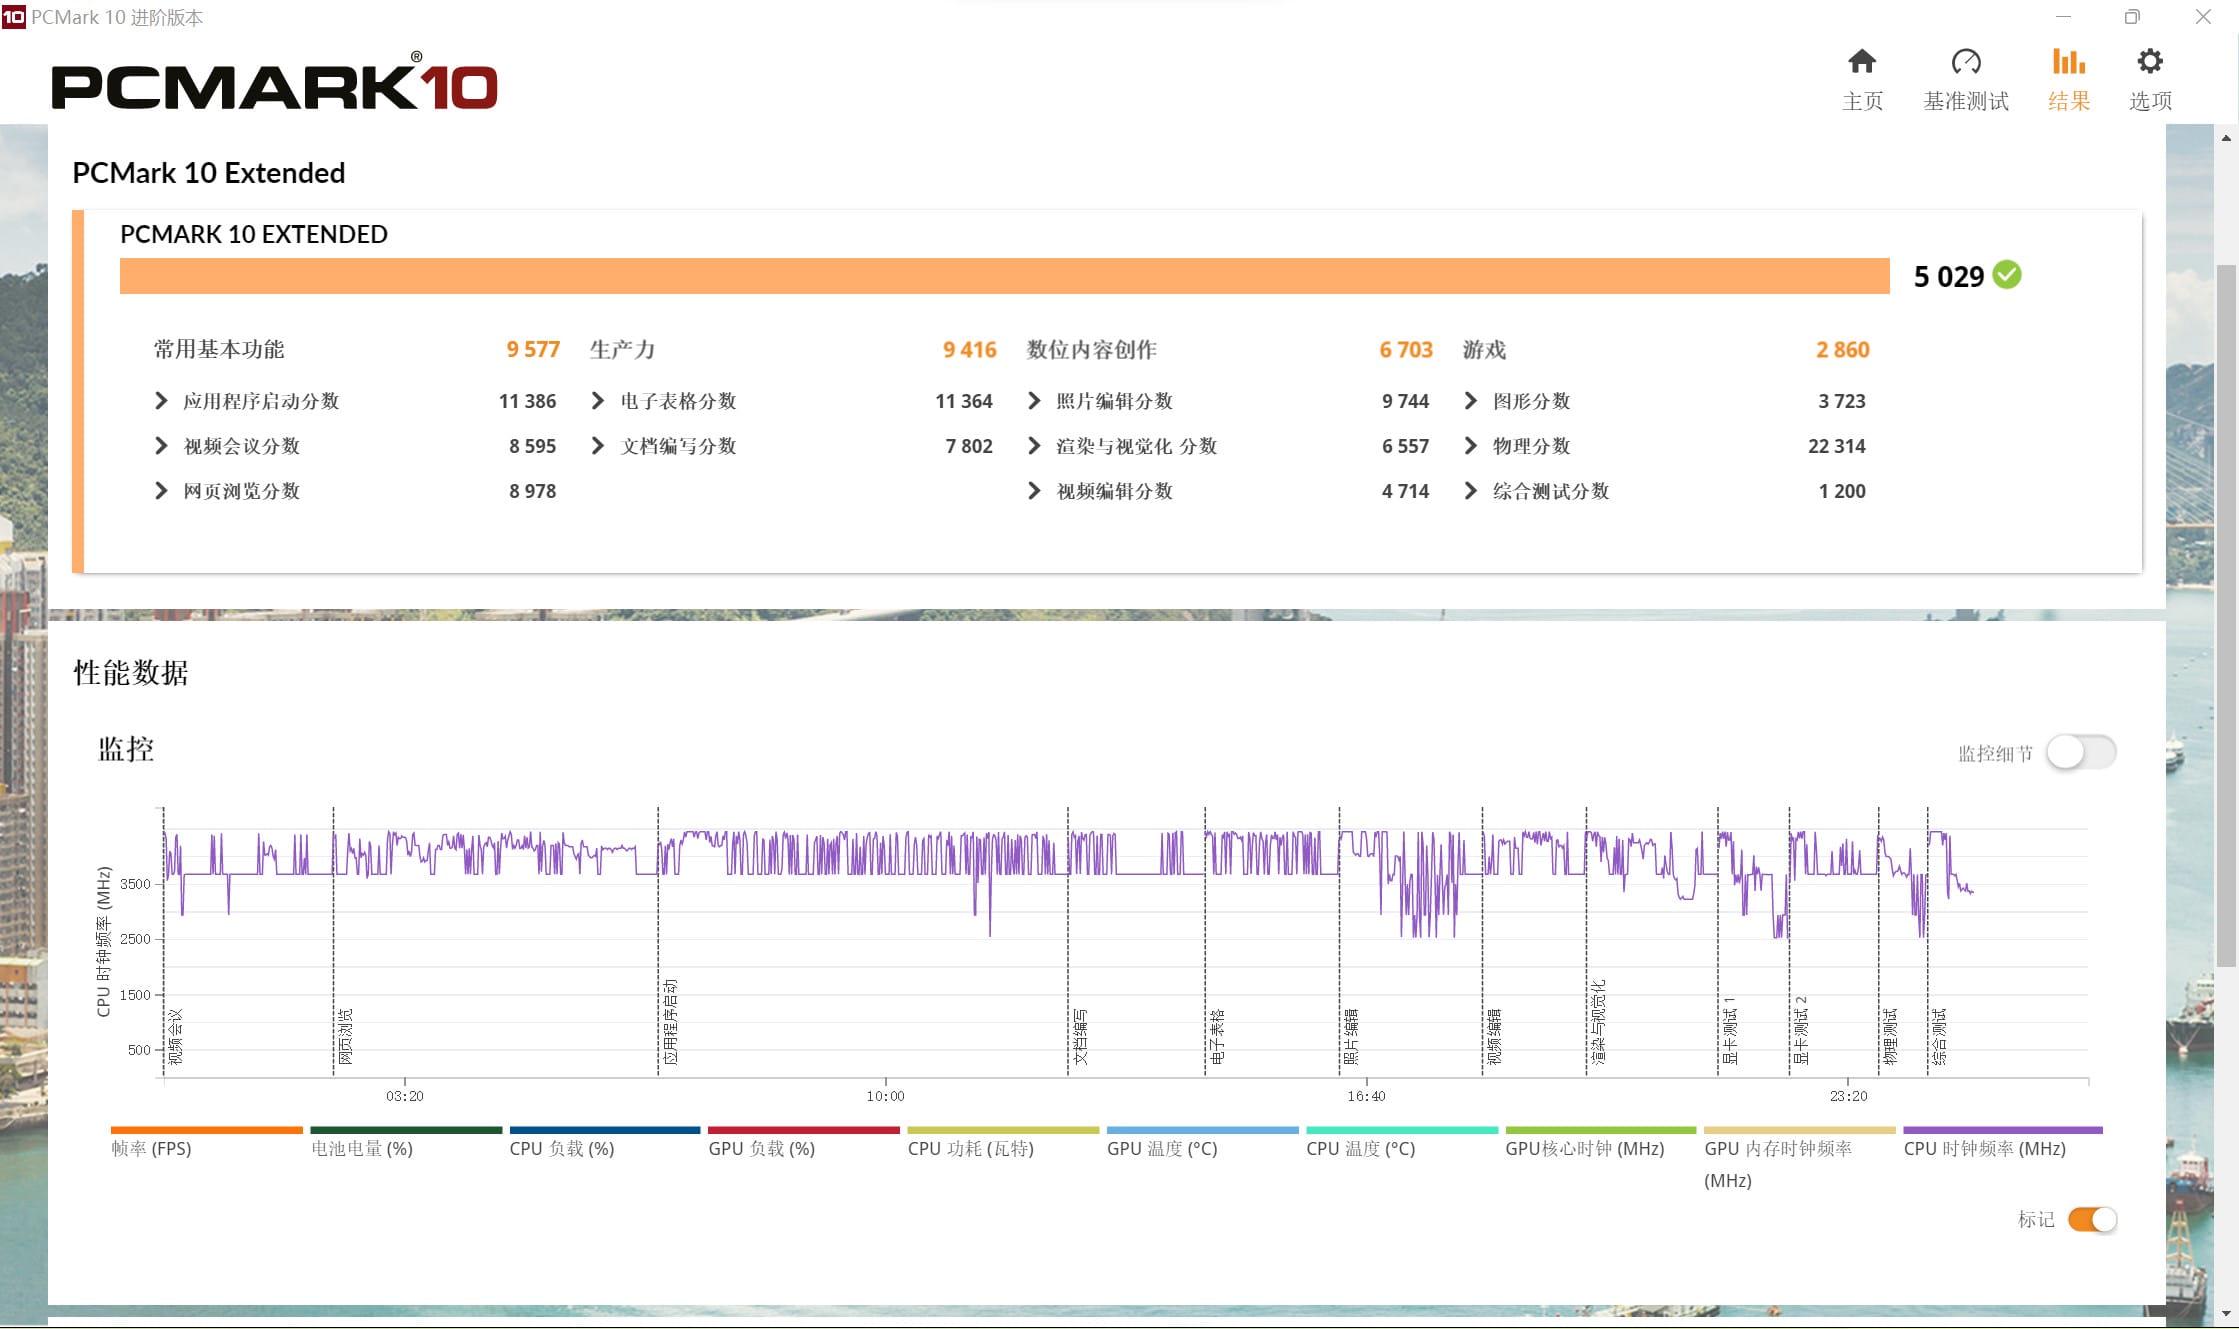
Task: Turn off the 标记 markers toggle
Action: 2092,1219
